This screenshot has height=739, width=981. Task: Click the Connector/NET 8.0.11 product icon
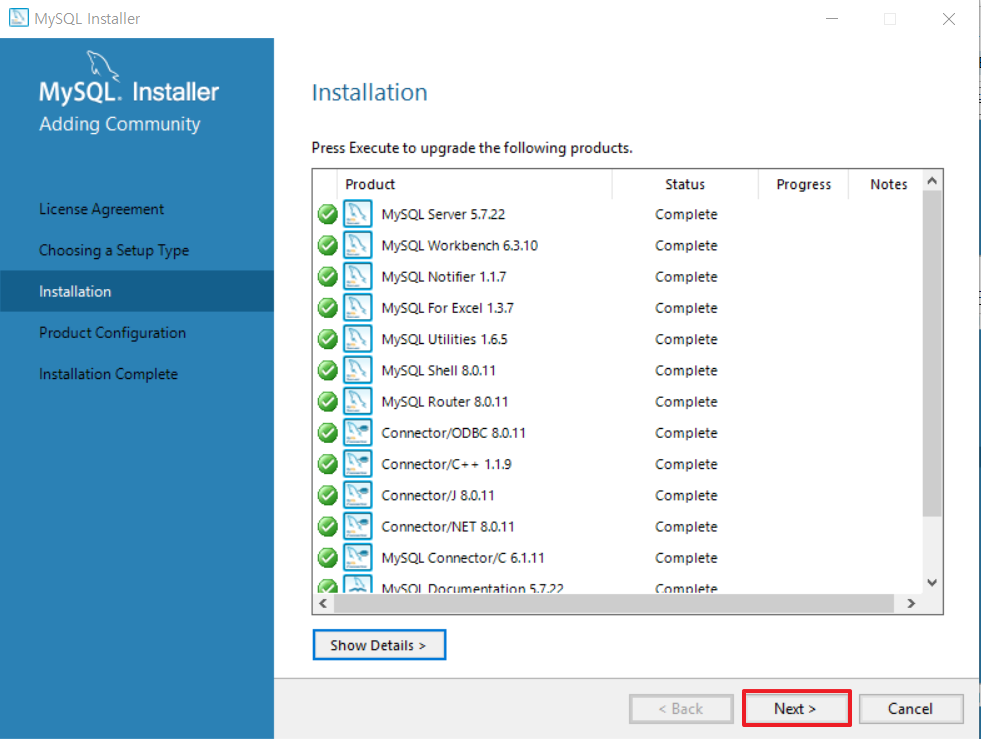[358, 527]
